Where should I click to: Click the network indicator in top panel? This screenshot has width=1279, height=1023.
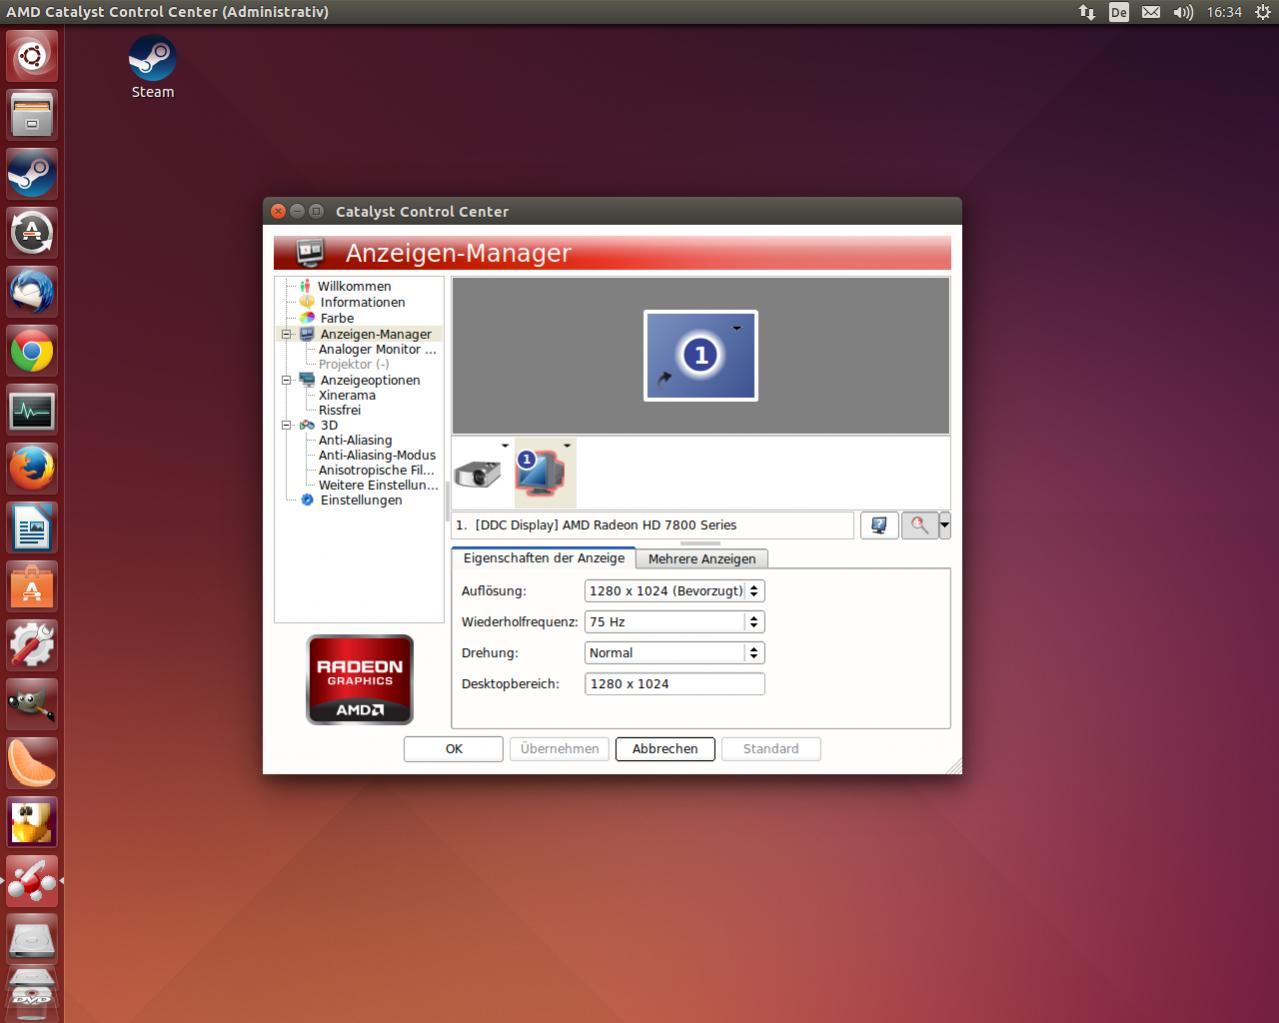(x=1087, y=12)
